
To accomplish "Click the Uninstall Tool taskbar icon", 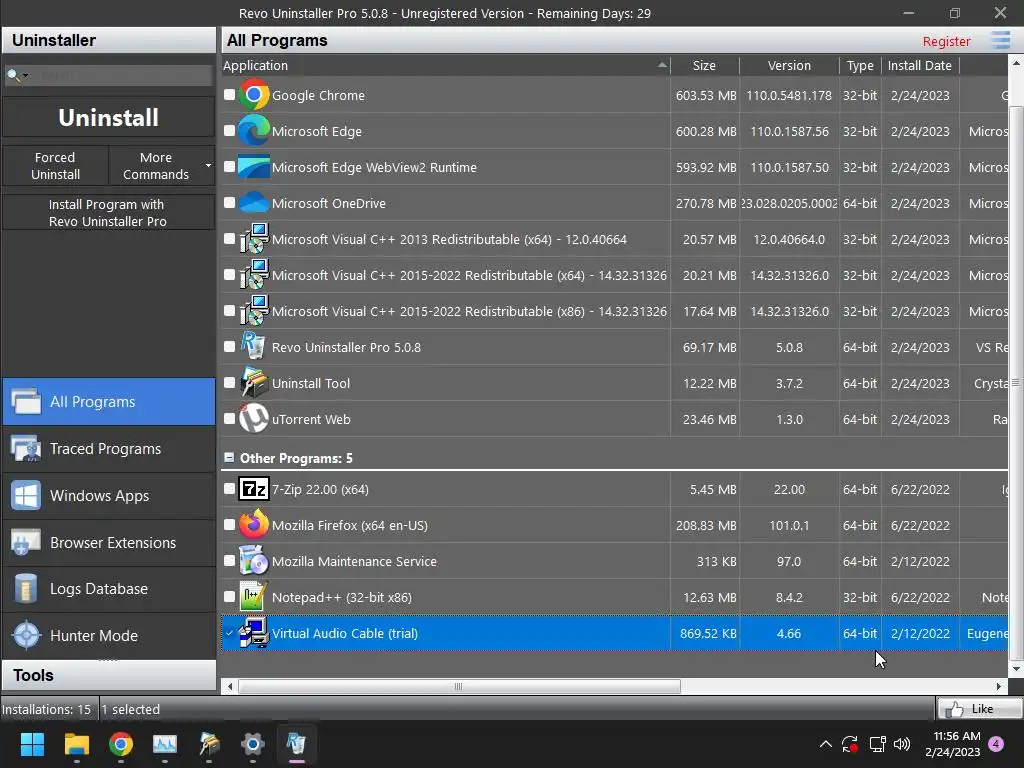I will [x=209, y=744].
